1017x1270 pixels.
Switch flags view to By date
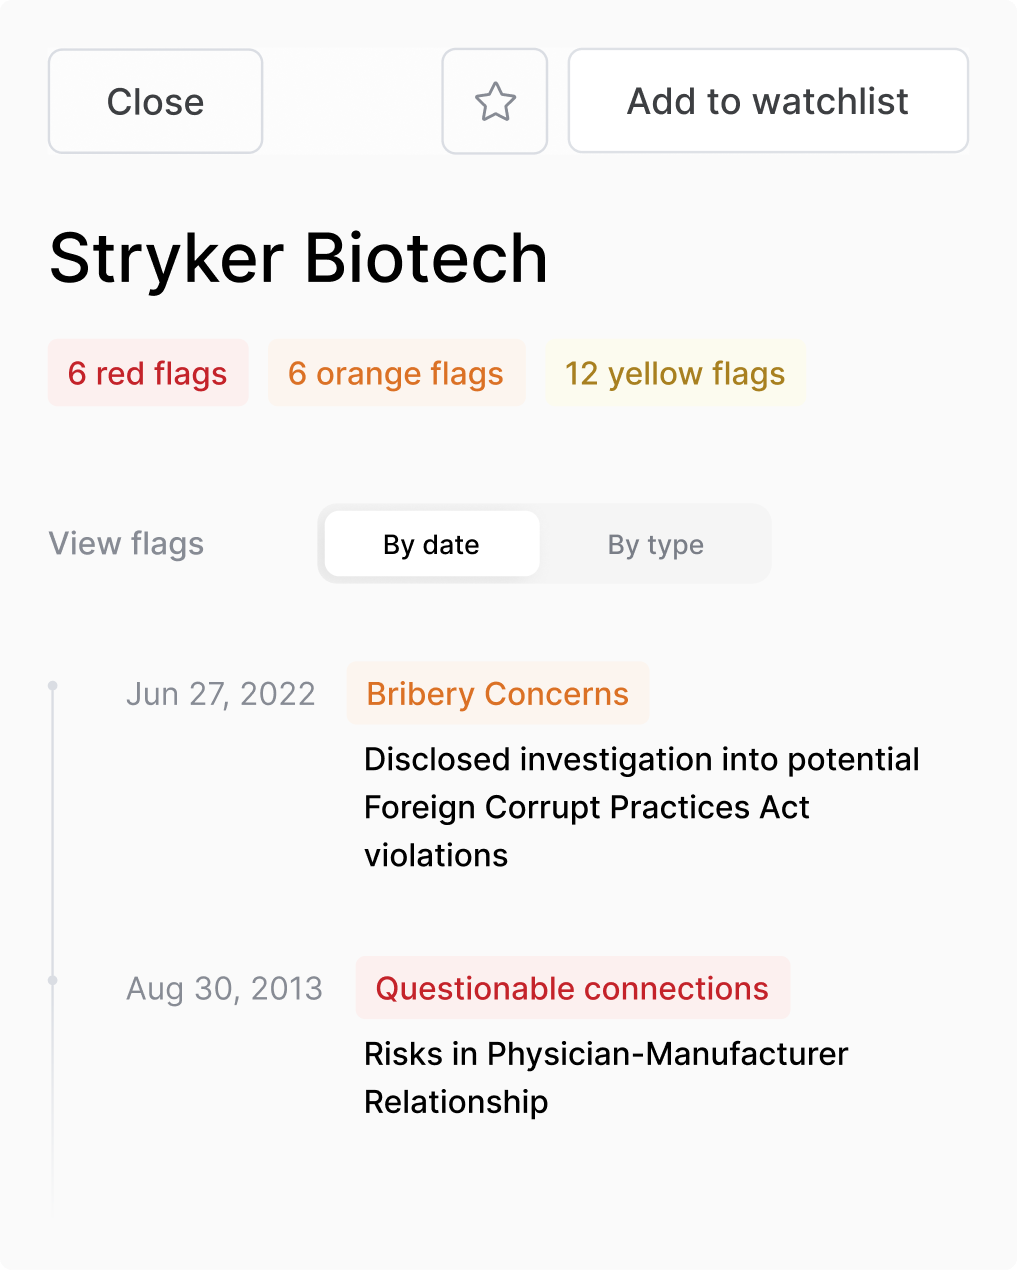click(x=432, y=544)
